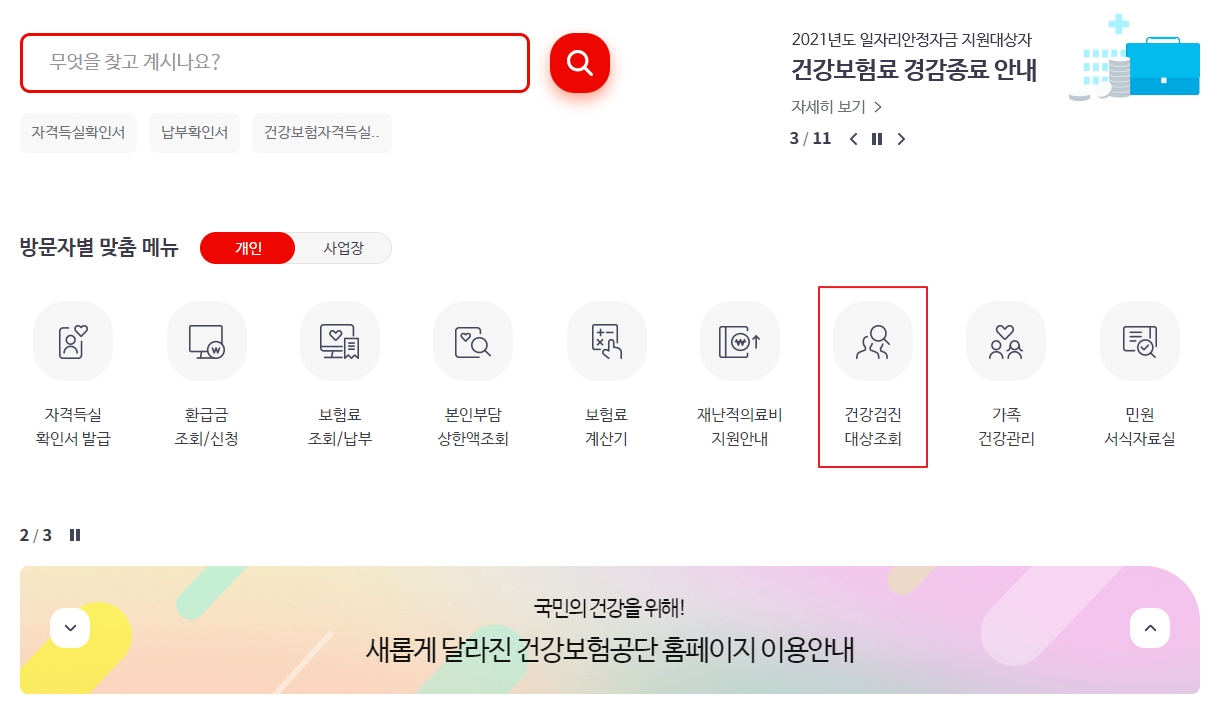
Task: Click the up chevron on bottom banner
Action: [1150, 628]
